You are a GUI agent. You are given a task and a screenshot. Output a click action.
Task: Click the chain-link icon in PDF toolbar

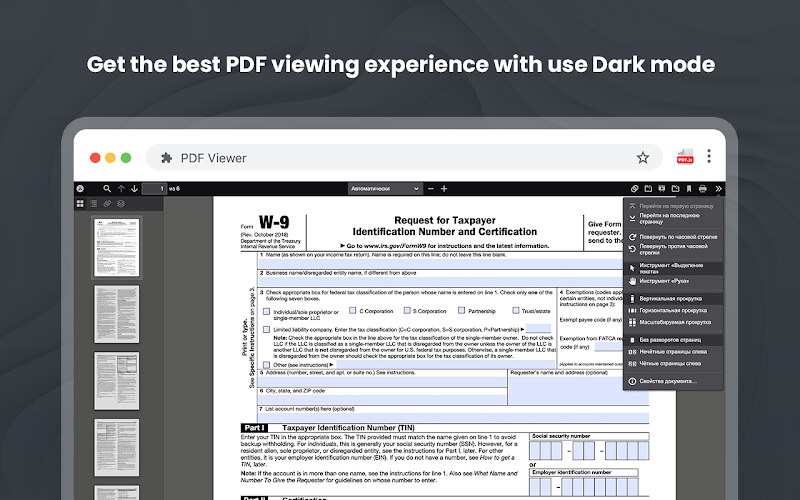[x=634, y=189]
